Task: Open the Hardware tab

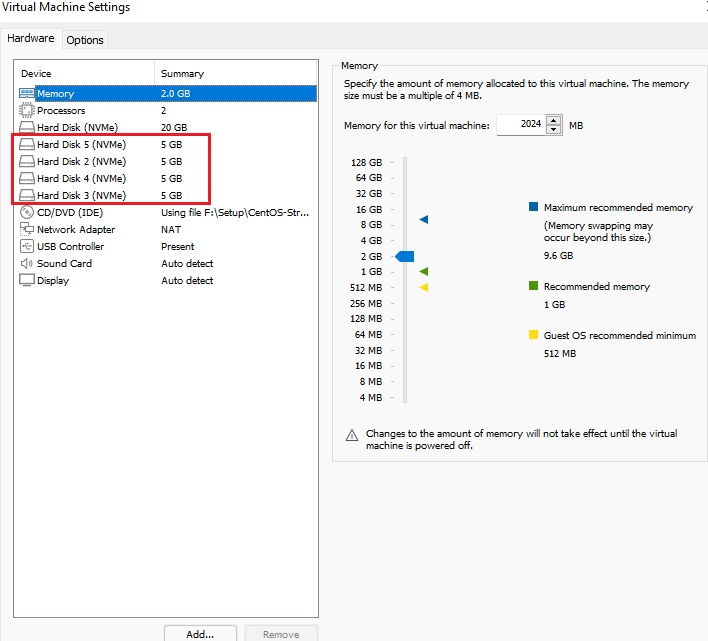Action: (x=31, y=39)
